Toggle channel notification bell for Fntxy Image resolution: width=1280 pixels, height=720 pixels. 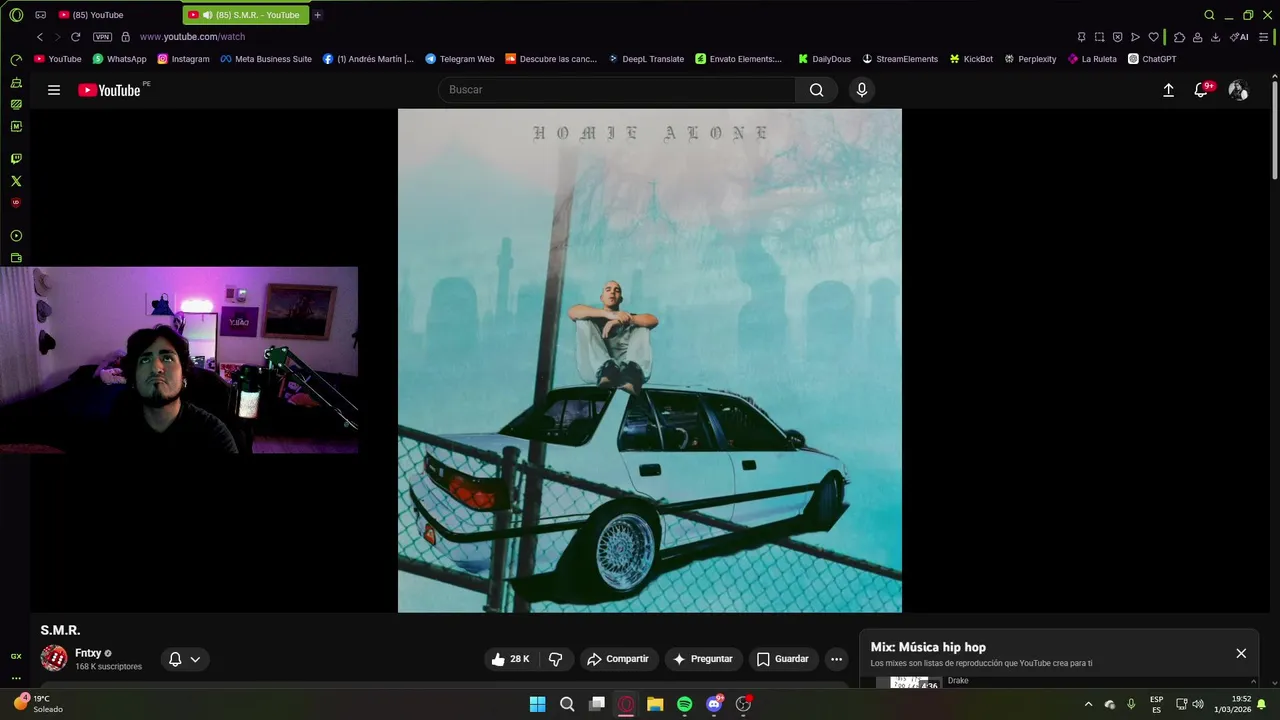click(185, 659)
